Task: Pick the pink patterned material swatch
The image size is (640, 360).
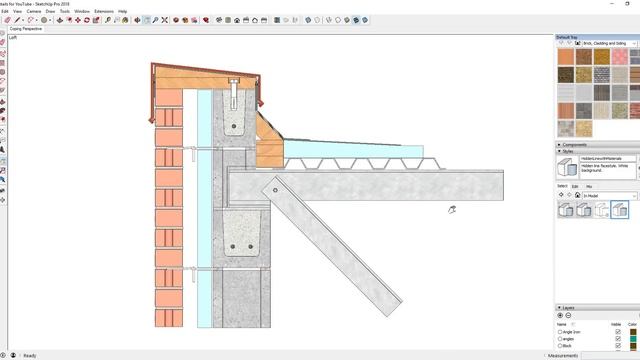Action: 620,57
